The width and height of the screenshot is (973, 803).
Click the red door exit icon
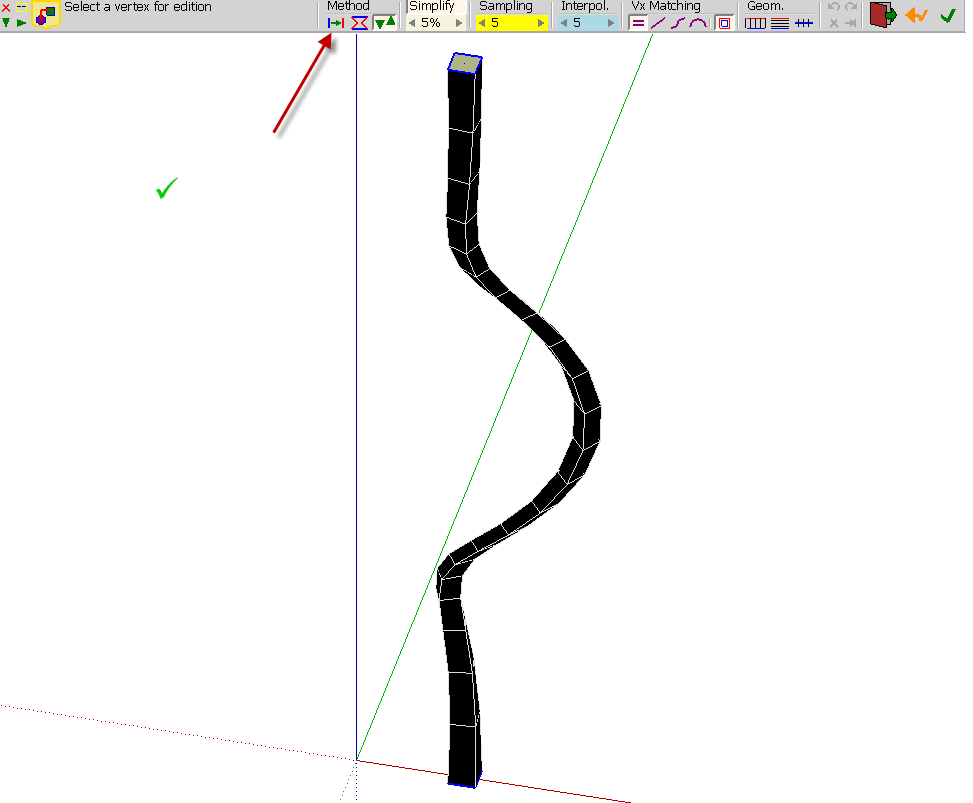(882, 14)
